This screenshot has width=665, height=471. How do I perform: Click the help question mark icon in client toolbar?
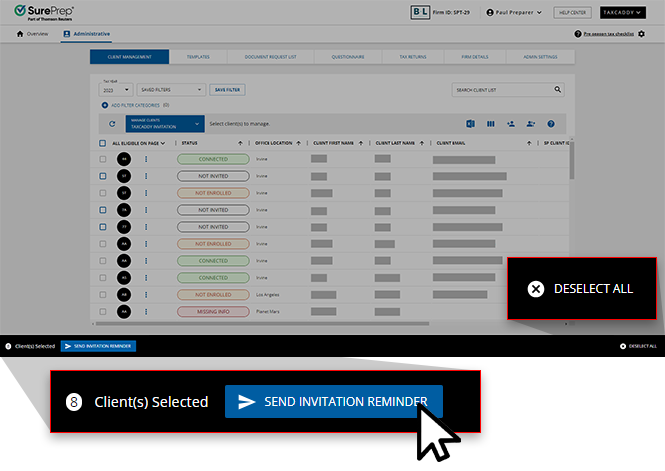coord(550,124)
